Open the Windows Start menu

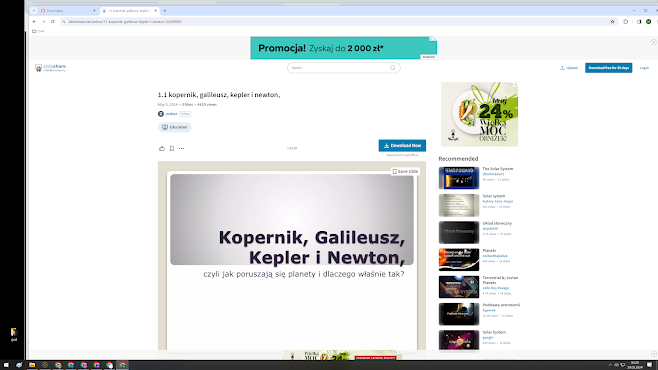tap(6, 365)
